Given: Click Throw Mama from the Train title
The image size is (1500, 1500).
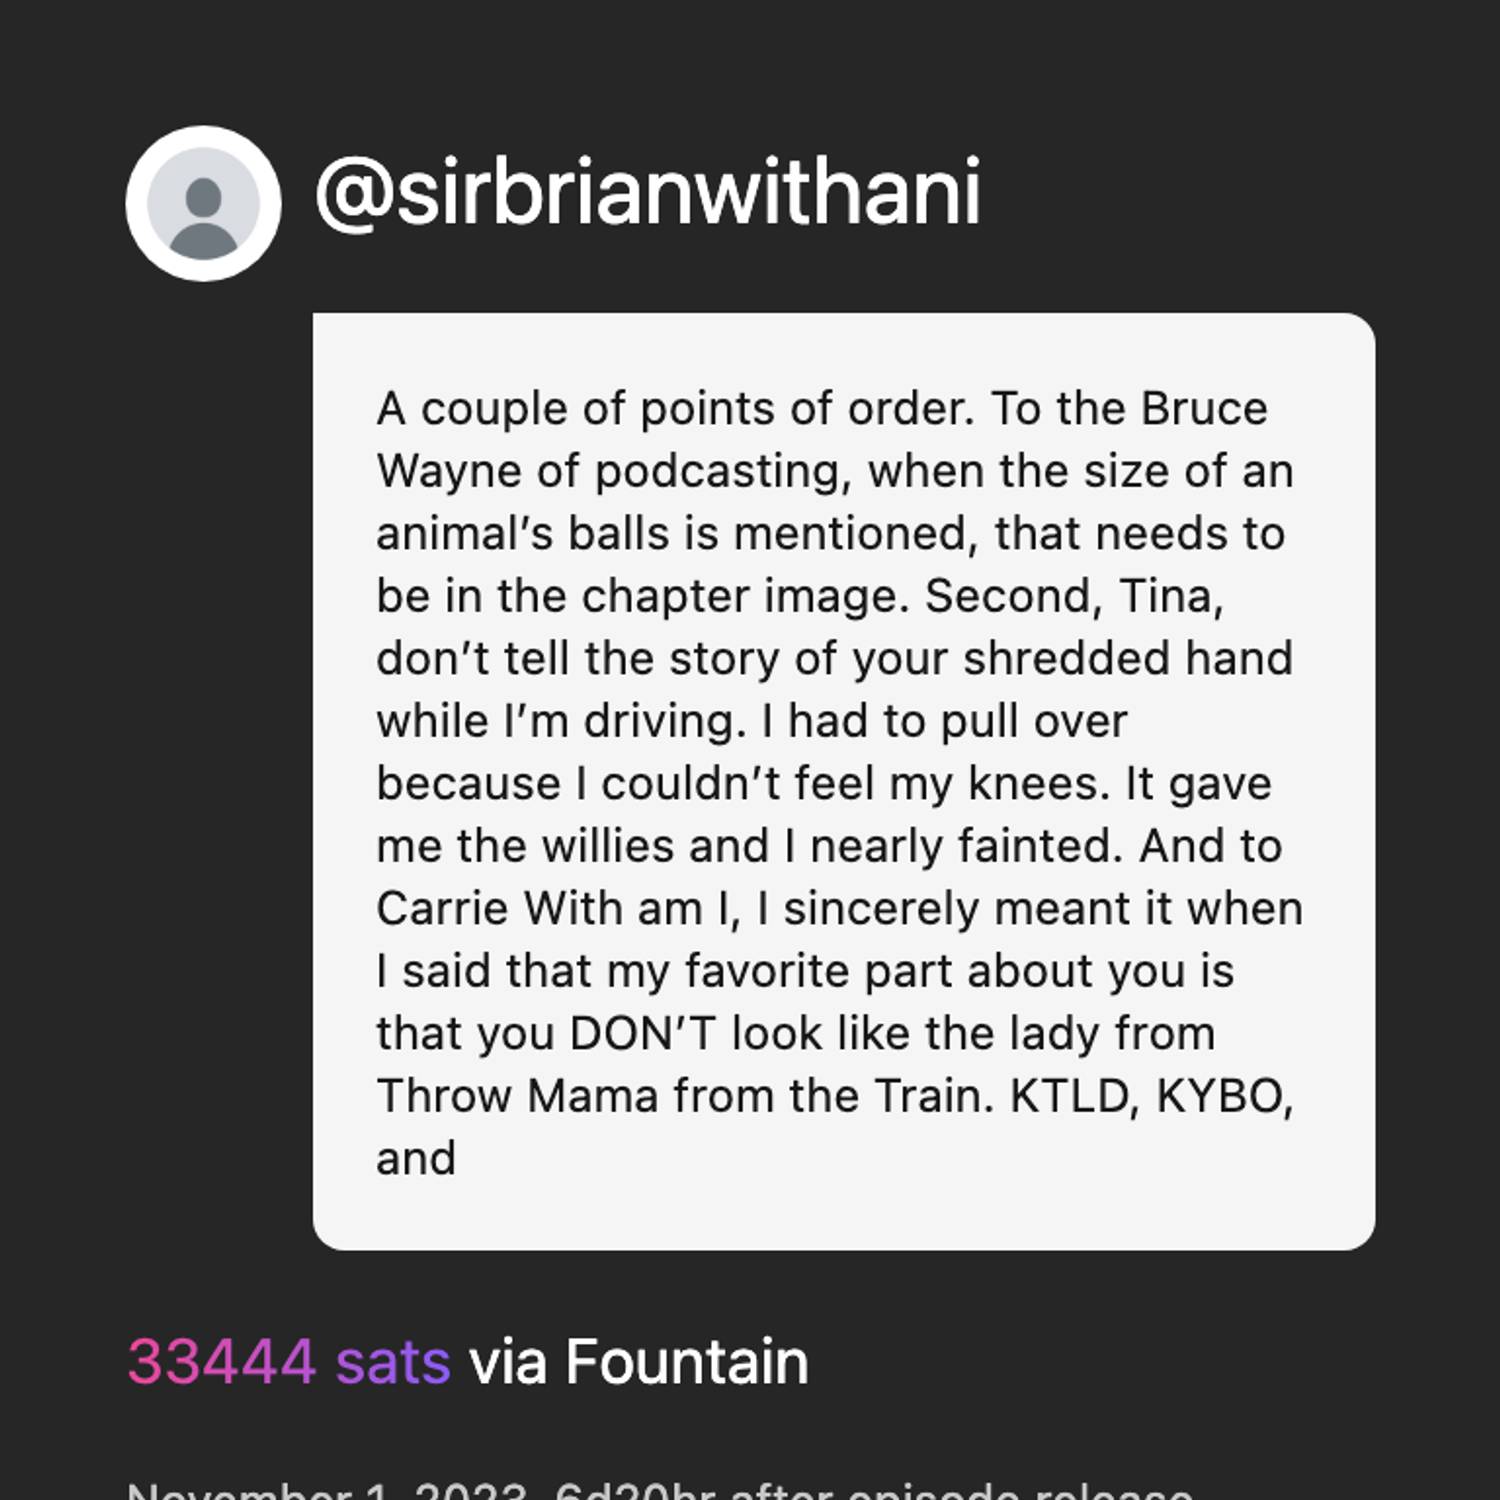Looking at the screenshot, I should (x=685, y=1096).
